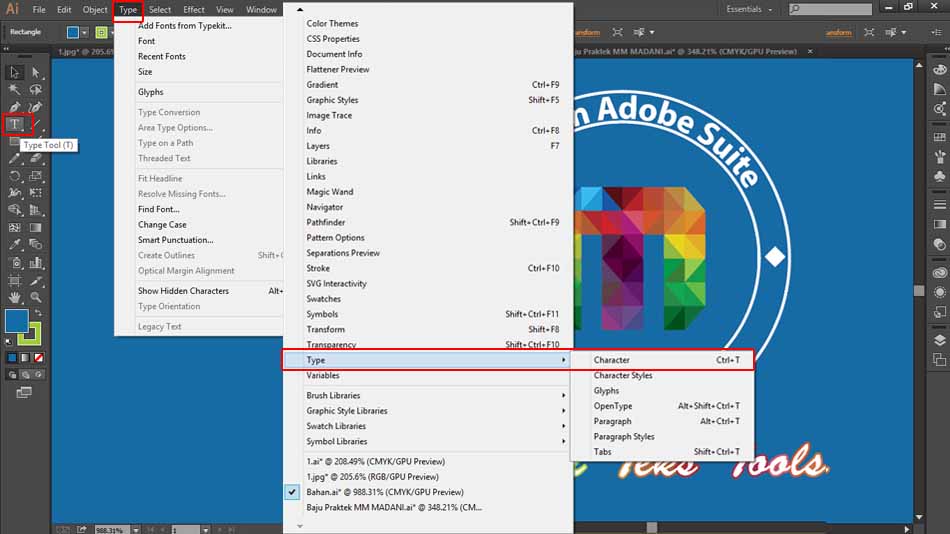
Task: Click the left Transform link in control bar
Action: pyautogui.click(x=586, y=32)
